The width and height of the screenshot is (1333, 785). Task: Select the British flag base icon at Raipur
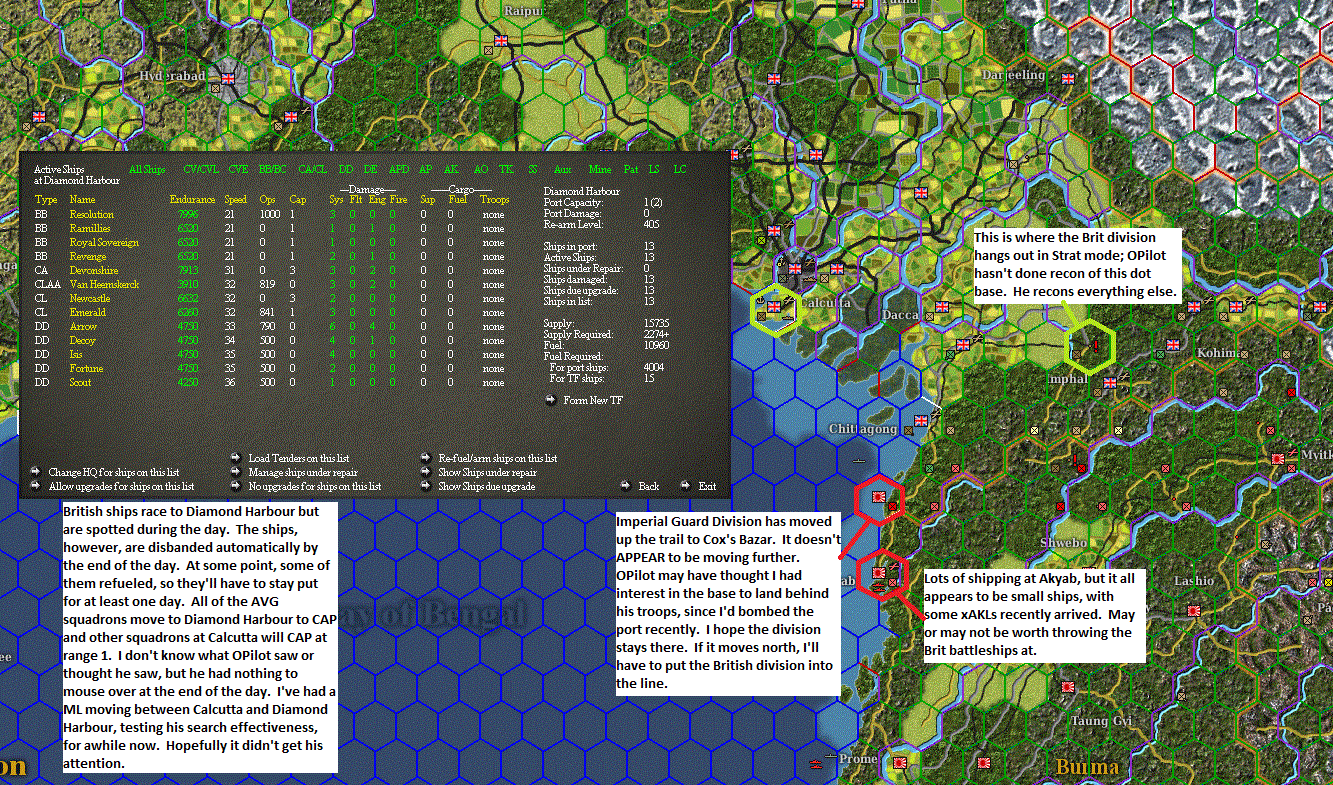tap(502, 41)
